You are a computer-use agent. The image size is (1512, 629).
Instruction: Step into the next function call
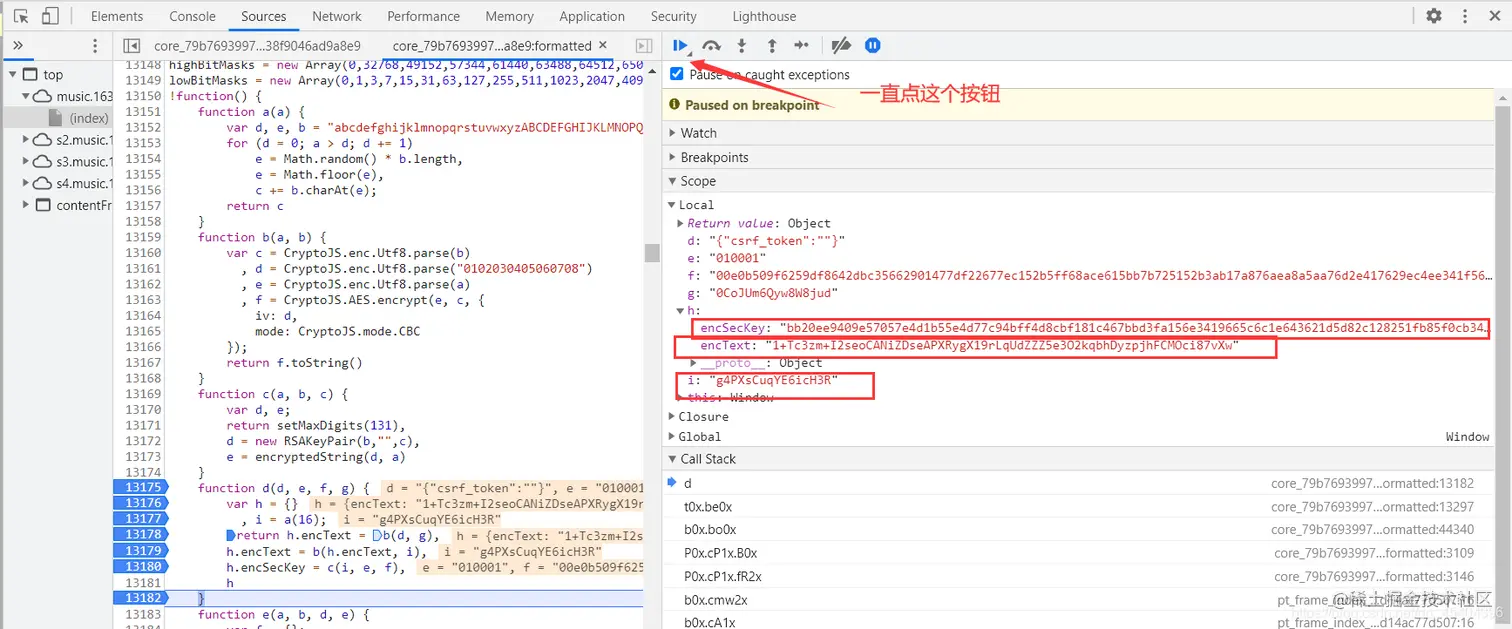[741, 45]
